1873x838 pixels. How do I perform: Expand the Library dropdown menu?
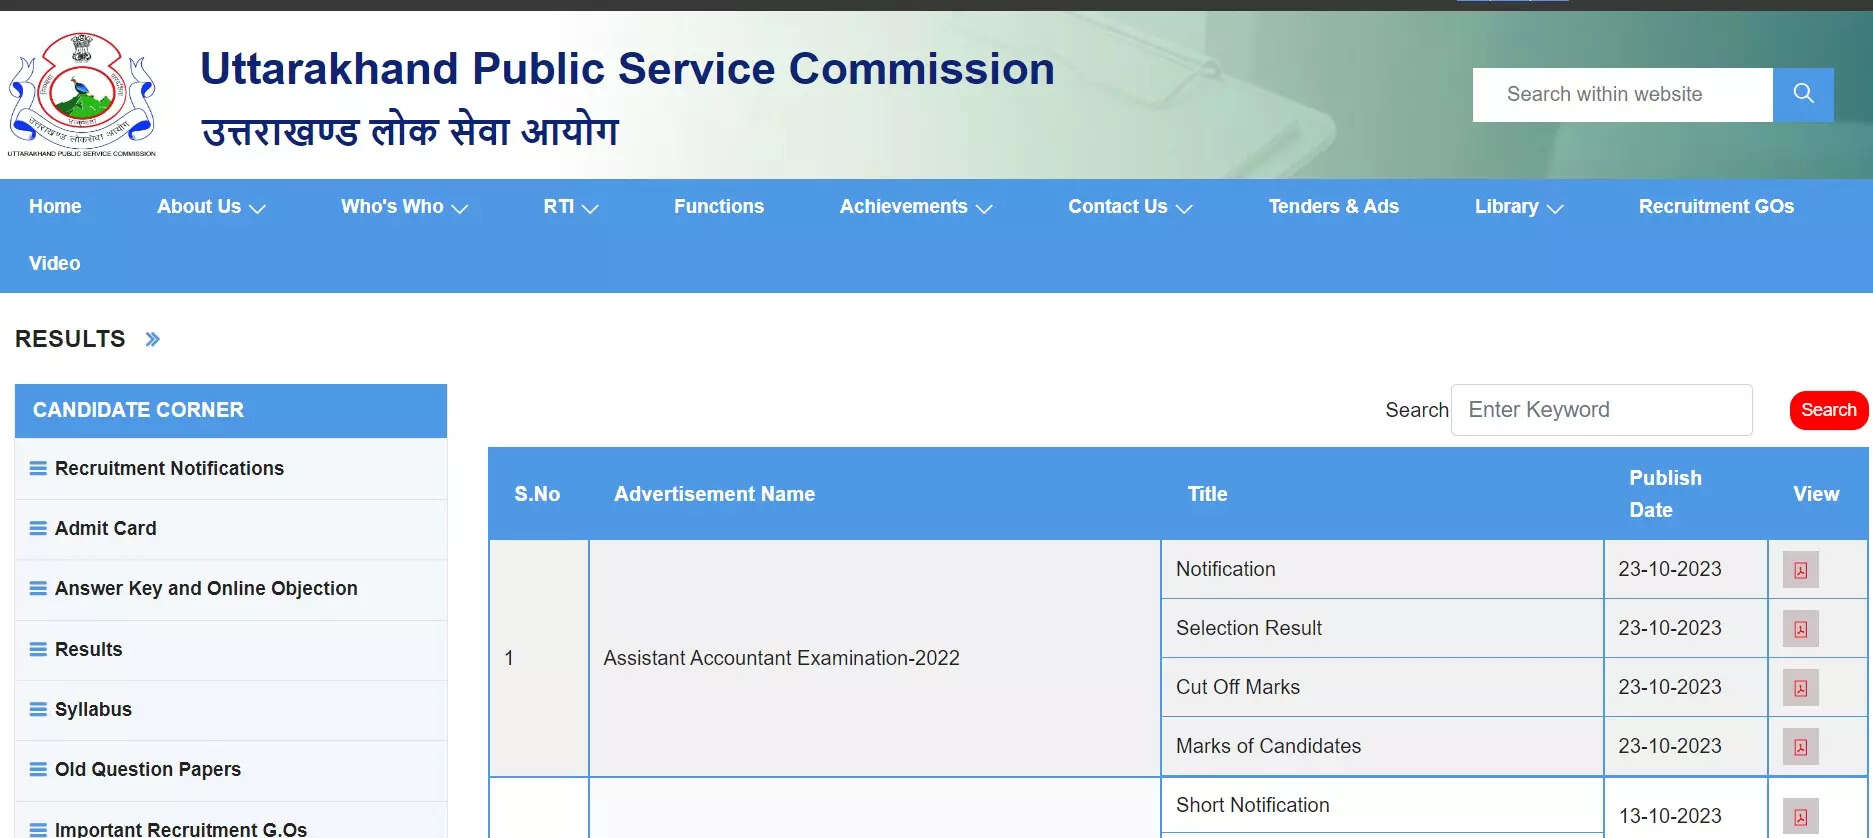pos(1518,207)
